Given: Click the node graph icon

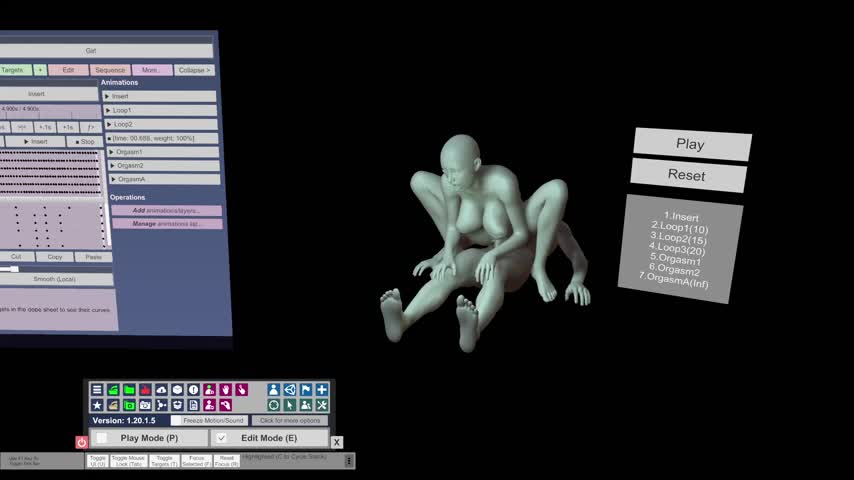Looking at the screenshot, I should coord(161,405).
